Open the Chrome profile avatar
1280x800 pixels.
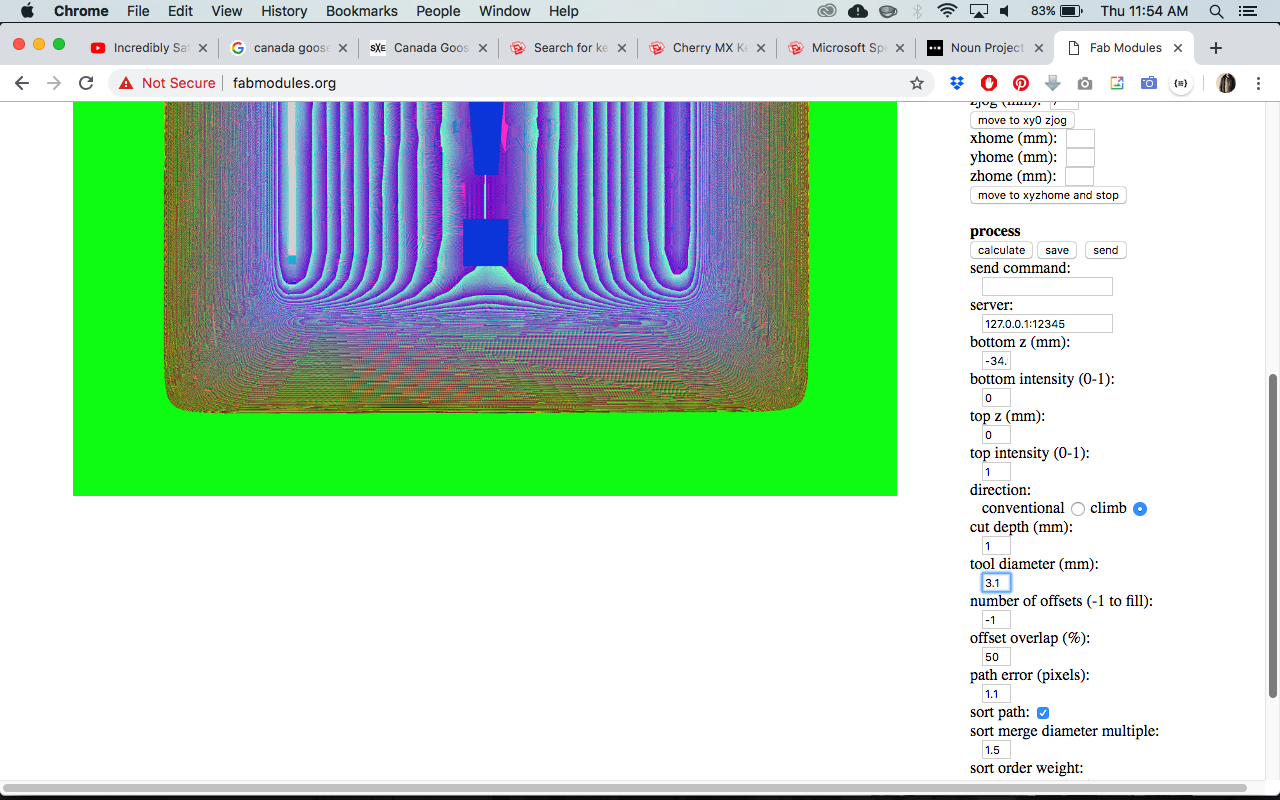1226,83
